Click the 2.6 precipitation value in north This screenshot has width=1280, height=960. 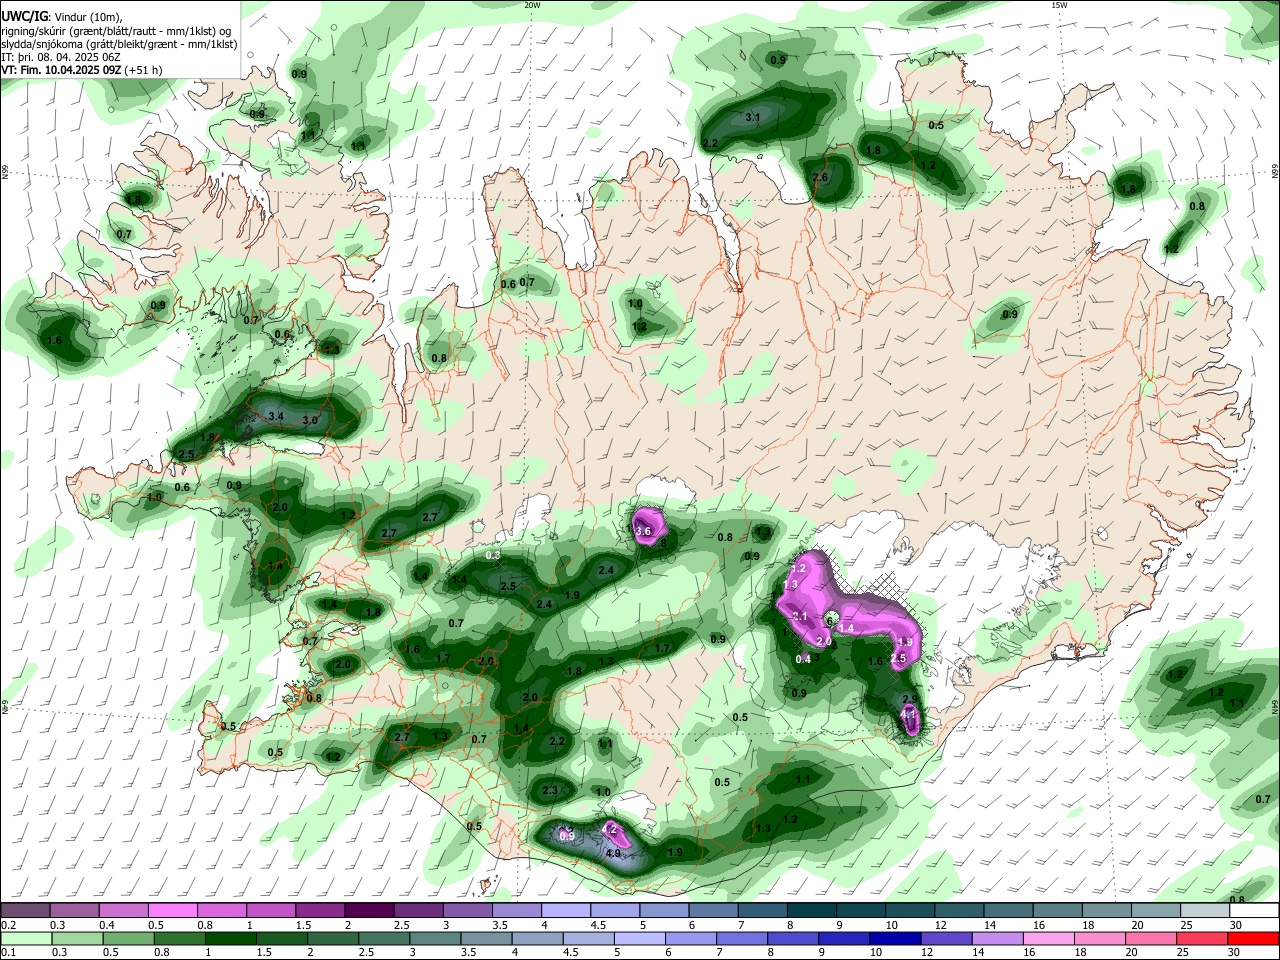[x=820, y=177]
